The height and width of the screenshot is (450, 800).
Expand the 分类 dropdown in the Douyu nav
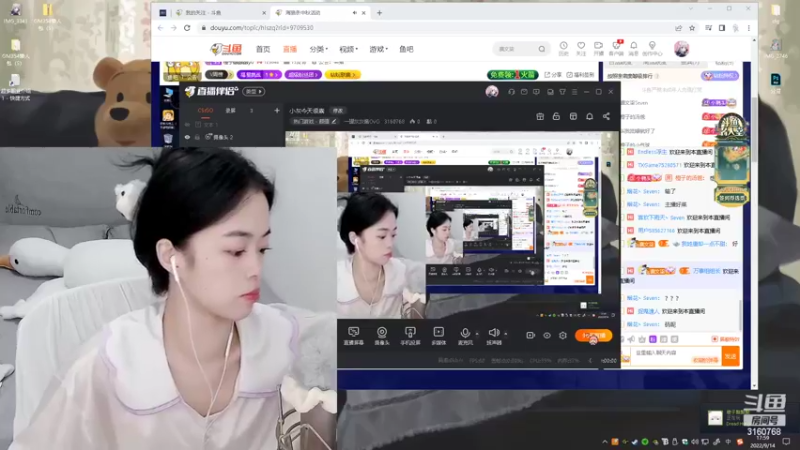318,49
